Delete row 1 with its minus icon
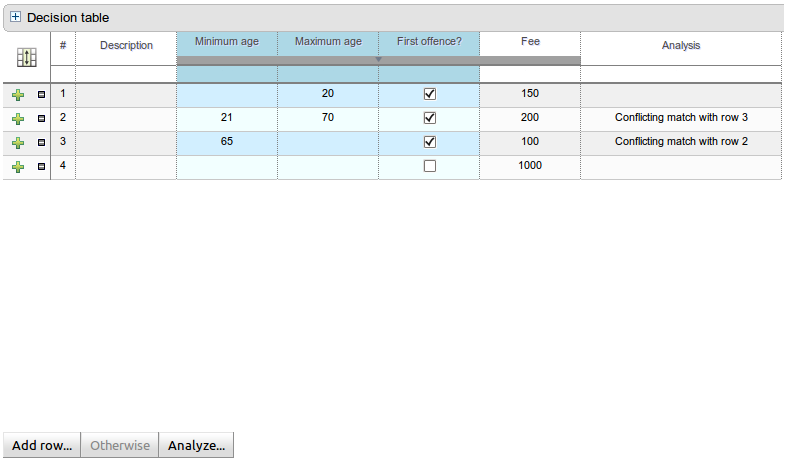Image resolution: width=785 pixels, height=461 pixels. [41, 95]
